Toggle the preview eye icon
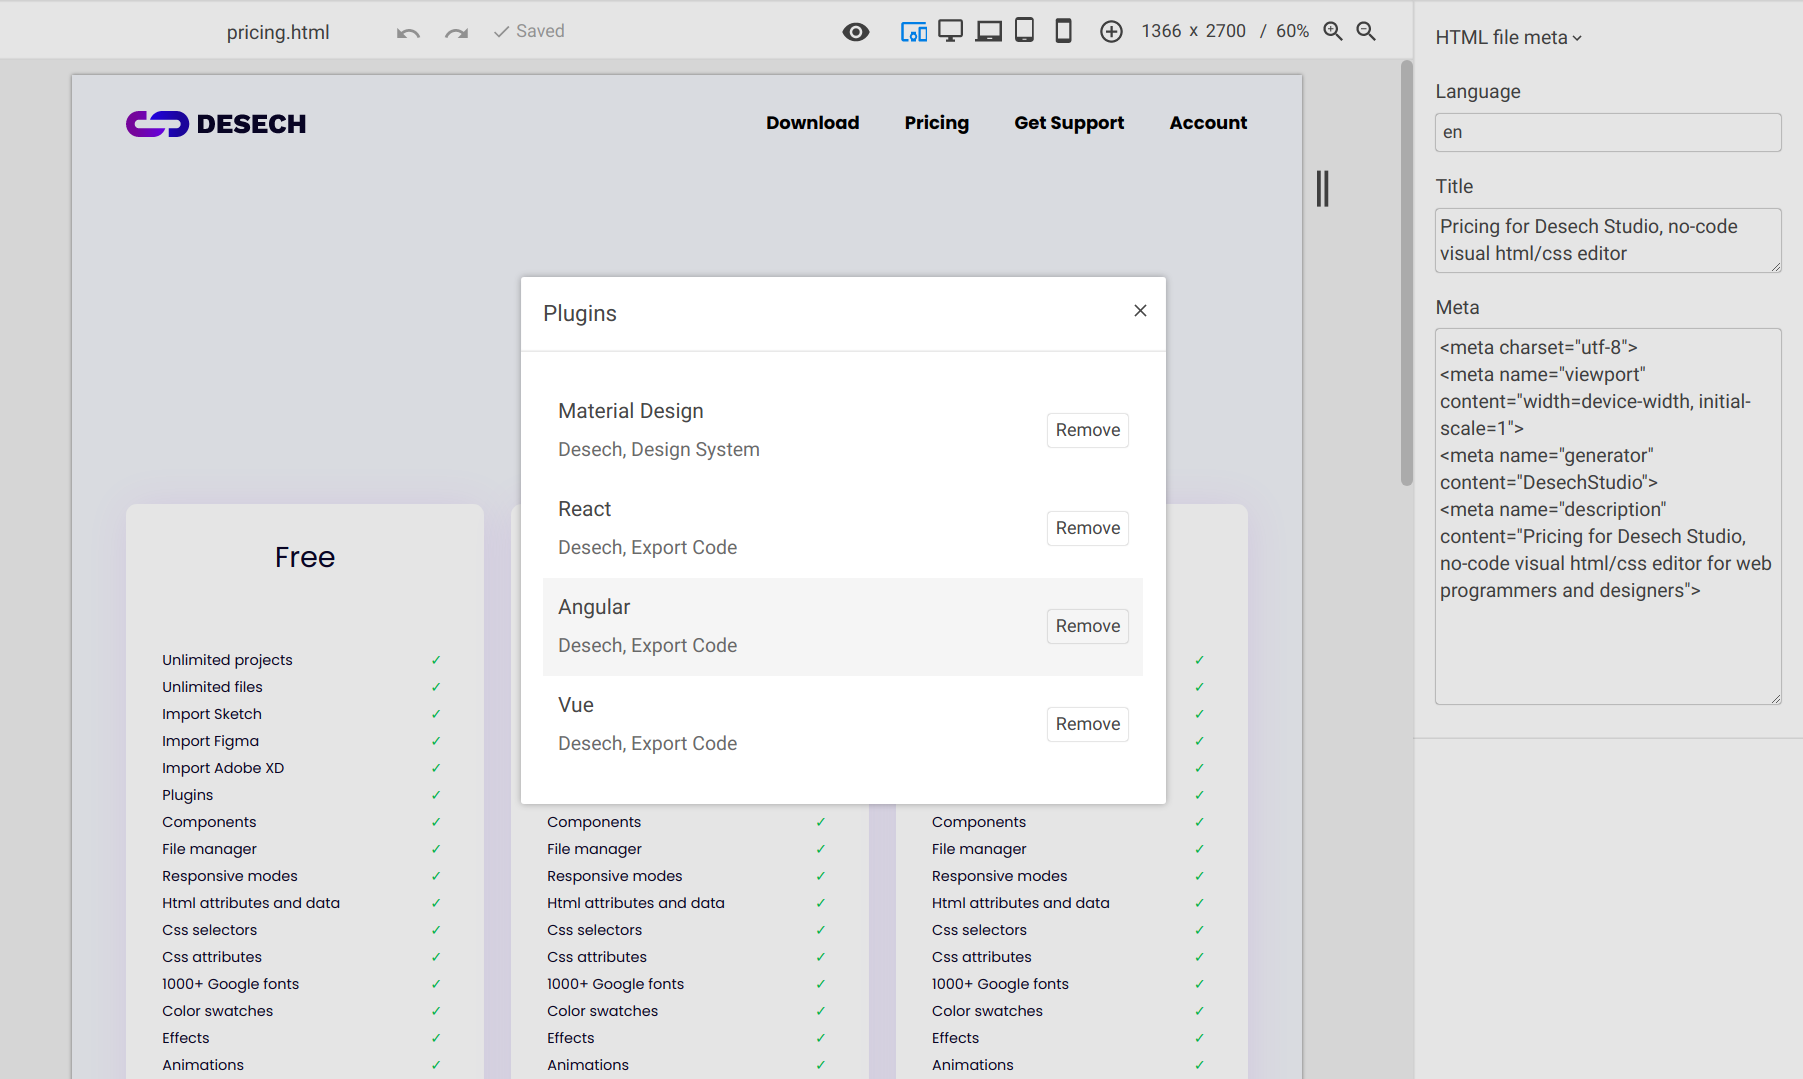Screen dimensions: 1803x1079 click(x=855, y=32)
